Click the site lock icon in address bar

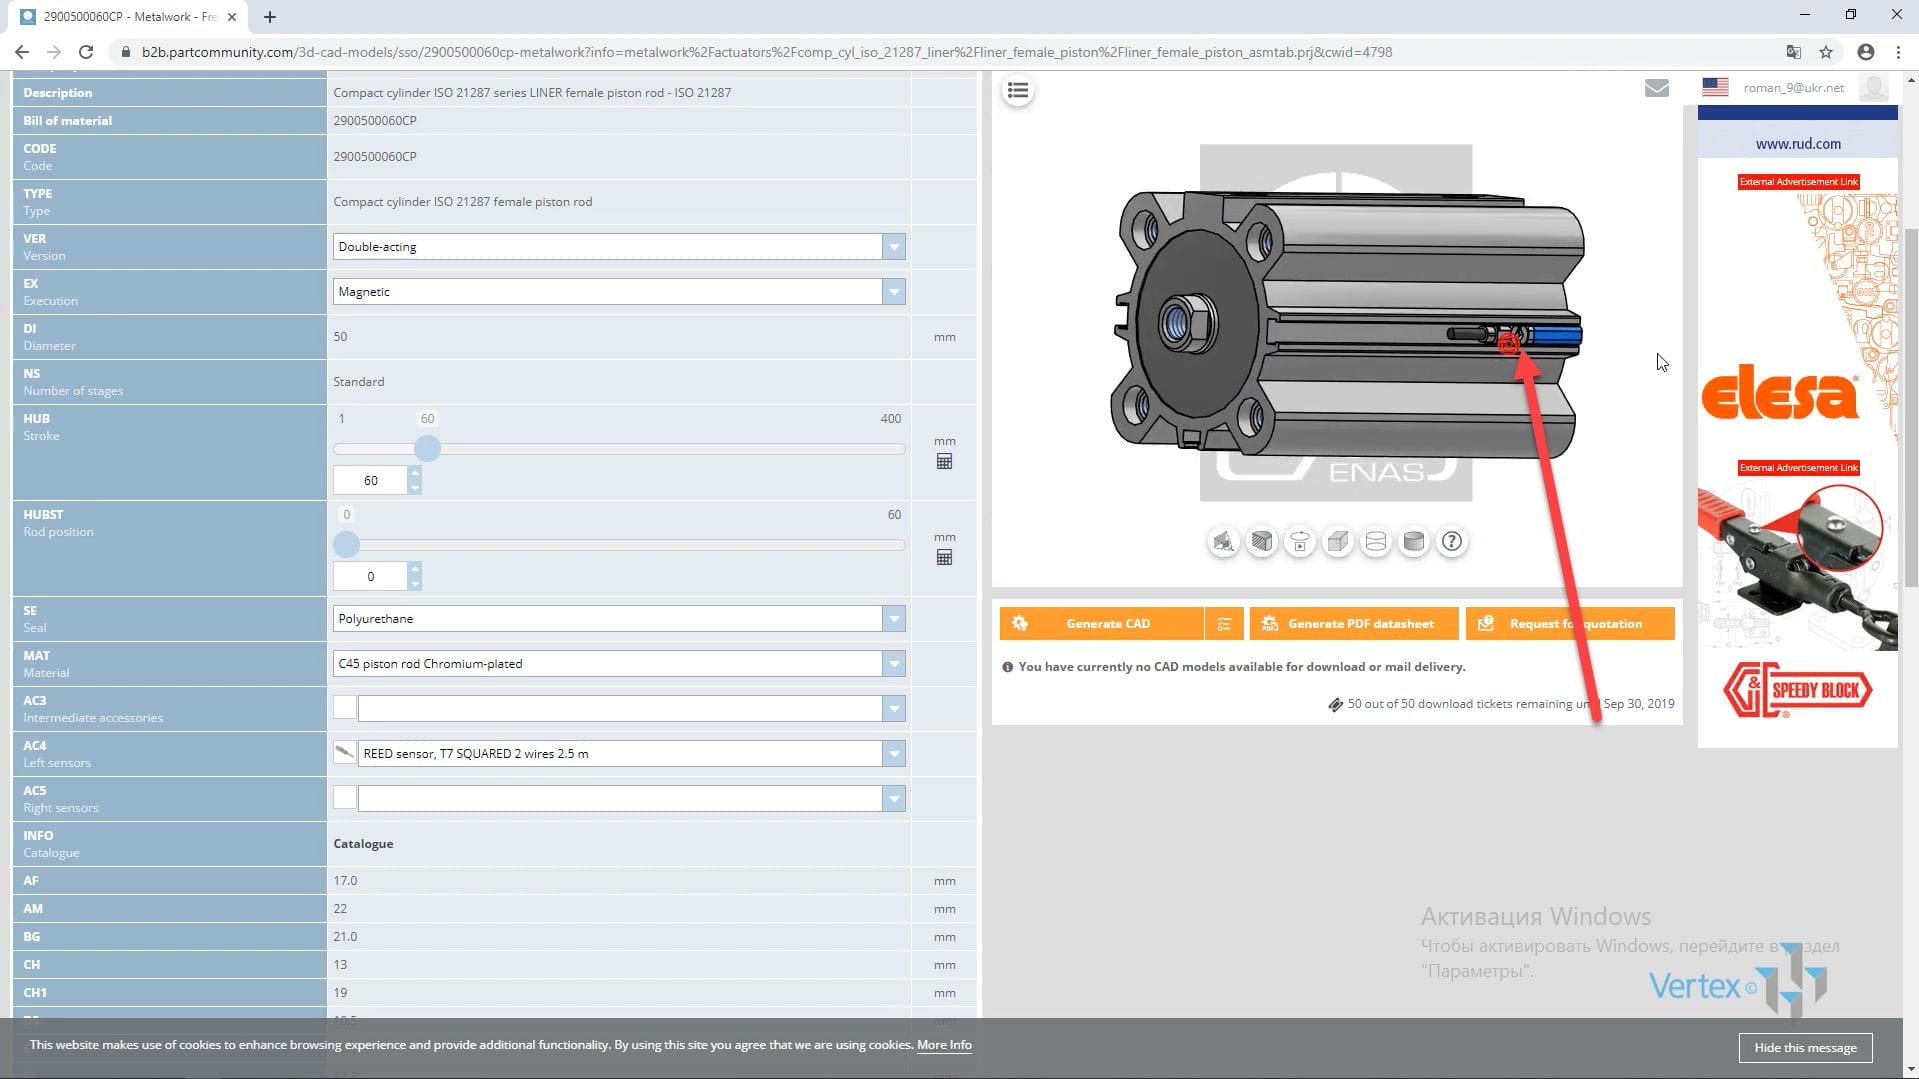(x=125, y=52)
